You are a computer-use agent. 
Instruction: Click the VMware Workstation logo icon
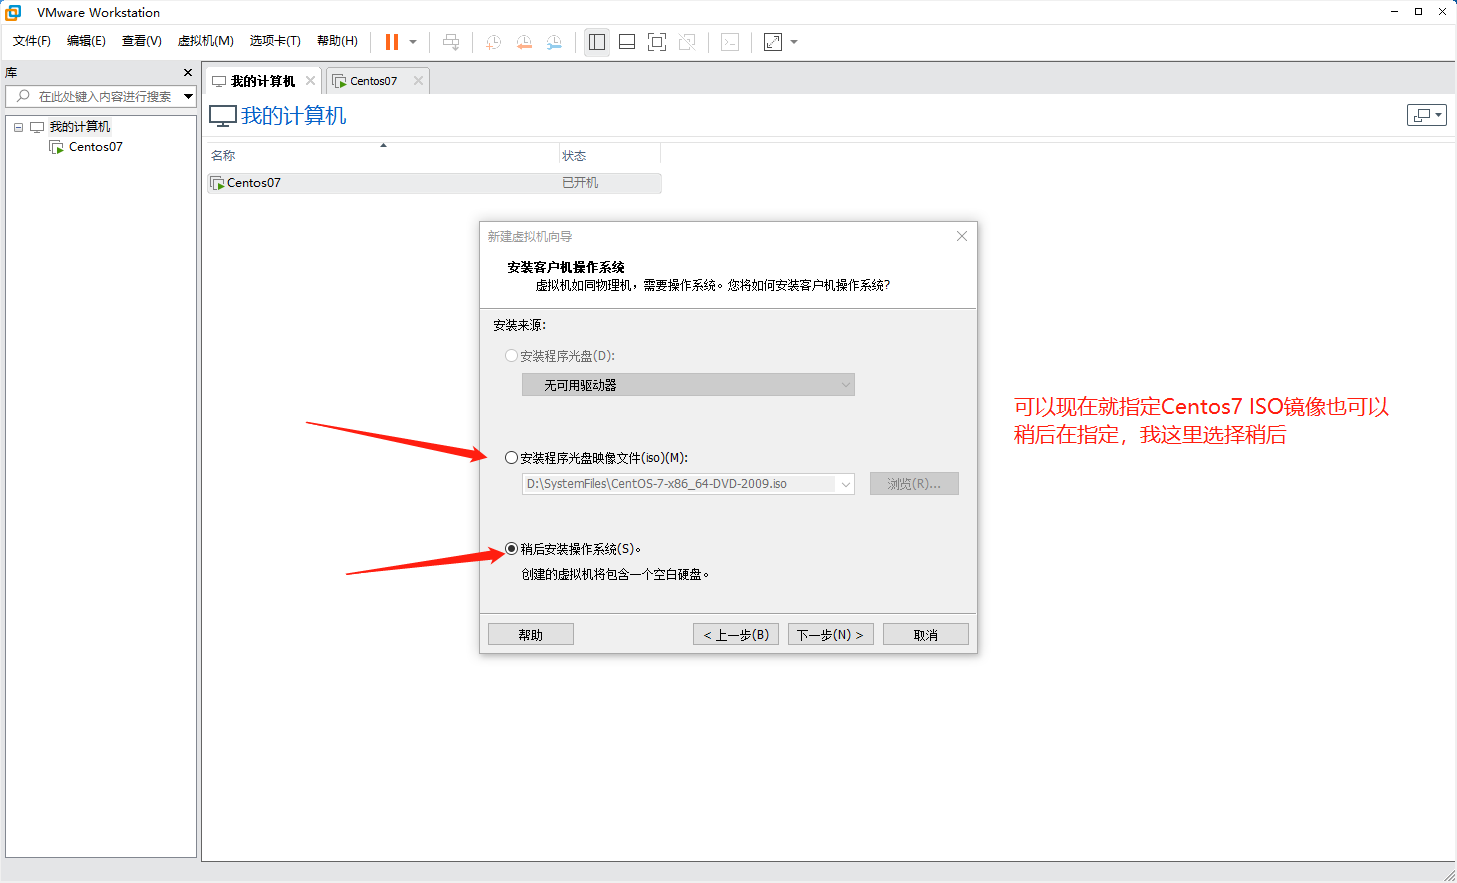(x=13, y=12)
